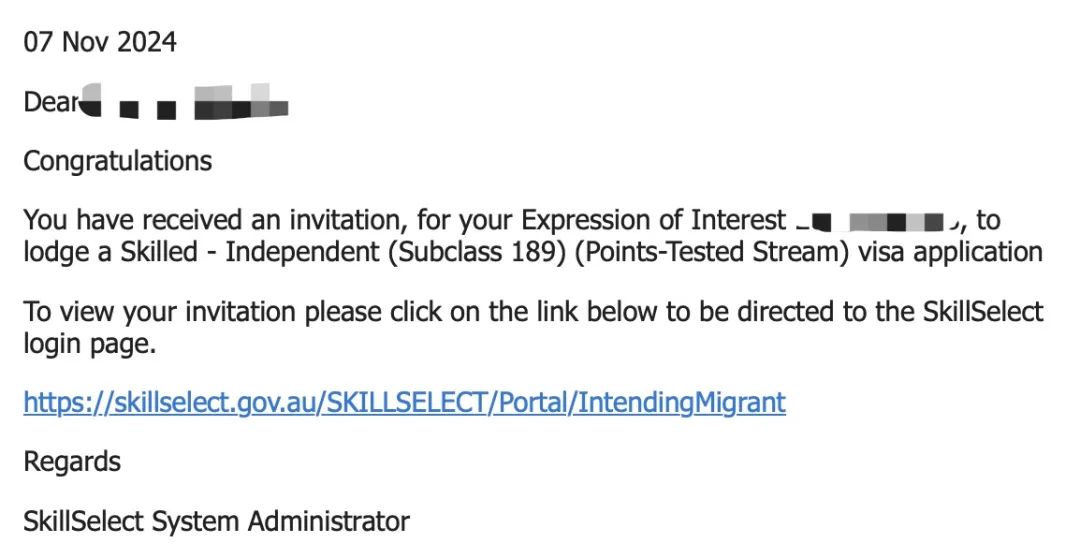
Task: Click the blurred Expression of Interest number
Action: [878, 222]
